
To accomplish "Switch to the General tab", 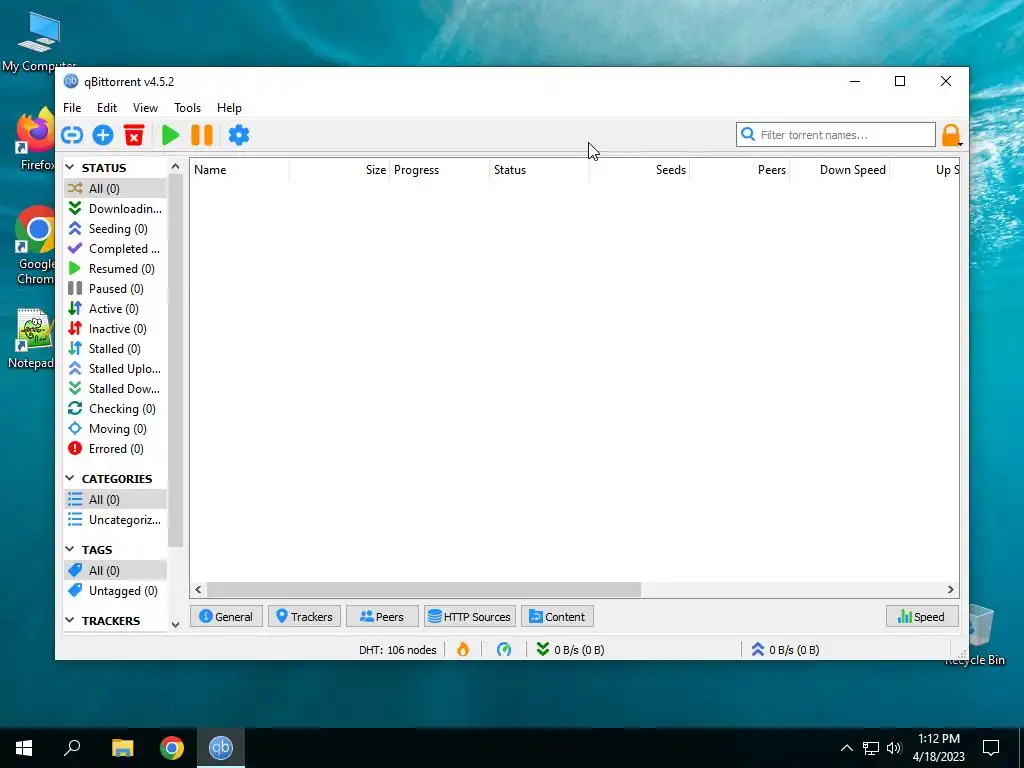I will tap(226, 616).
